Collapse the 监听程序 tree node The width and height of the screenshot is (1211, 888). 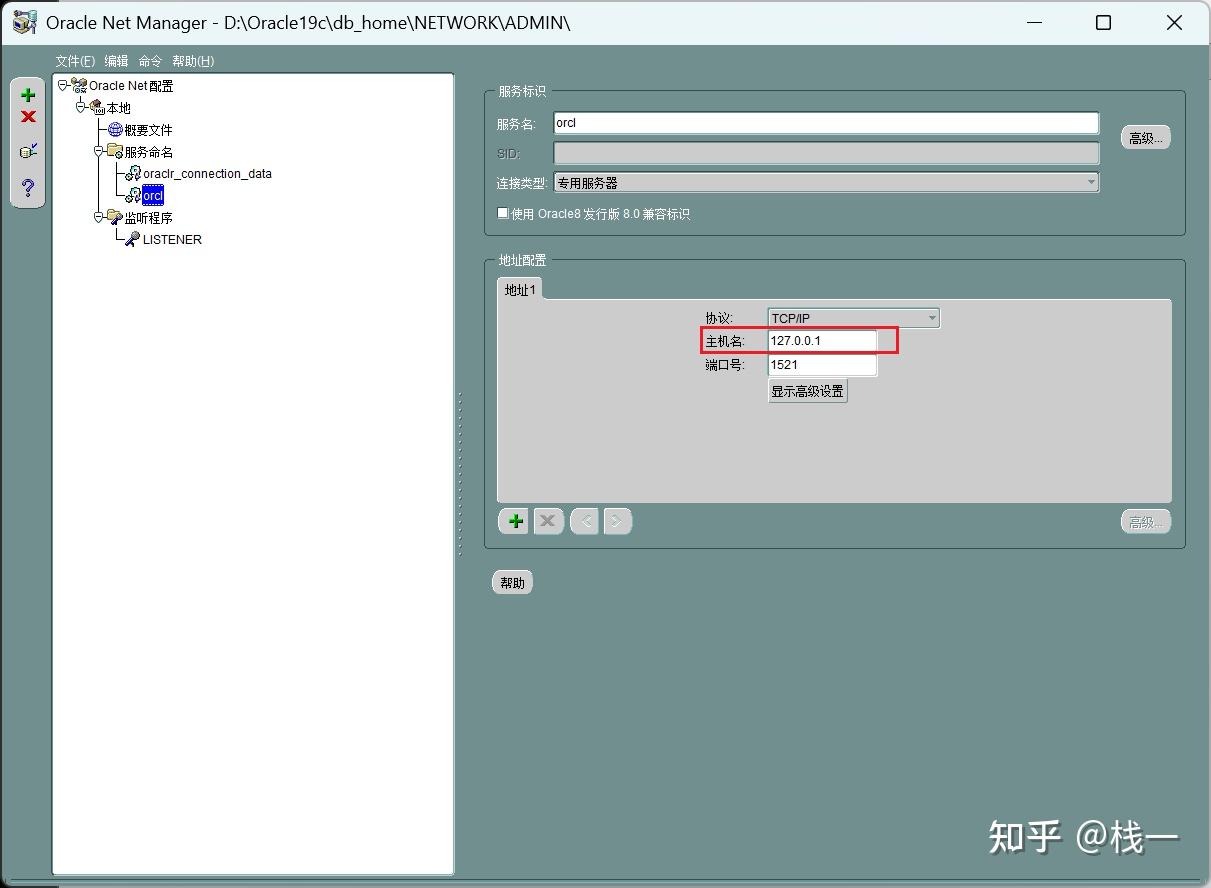[x=99, y=216]
